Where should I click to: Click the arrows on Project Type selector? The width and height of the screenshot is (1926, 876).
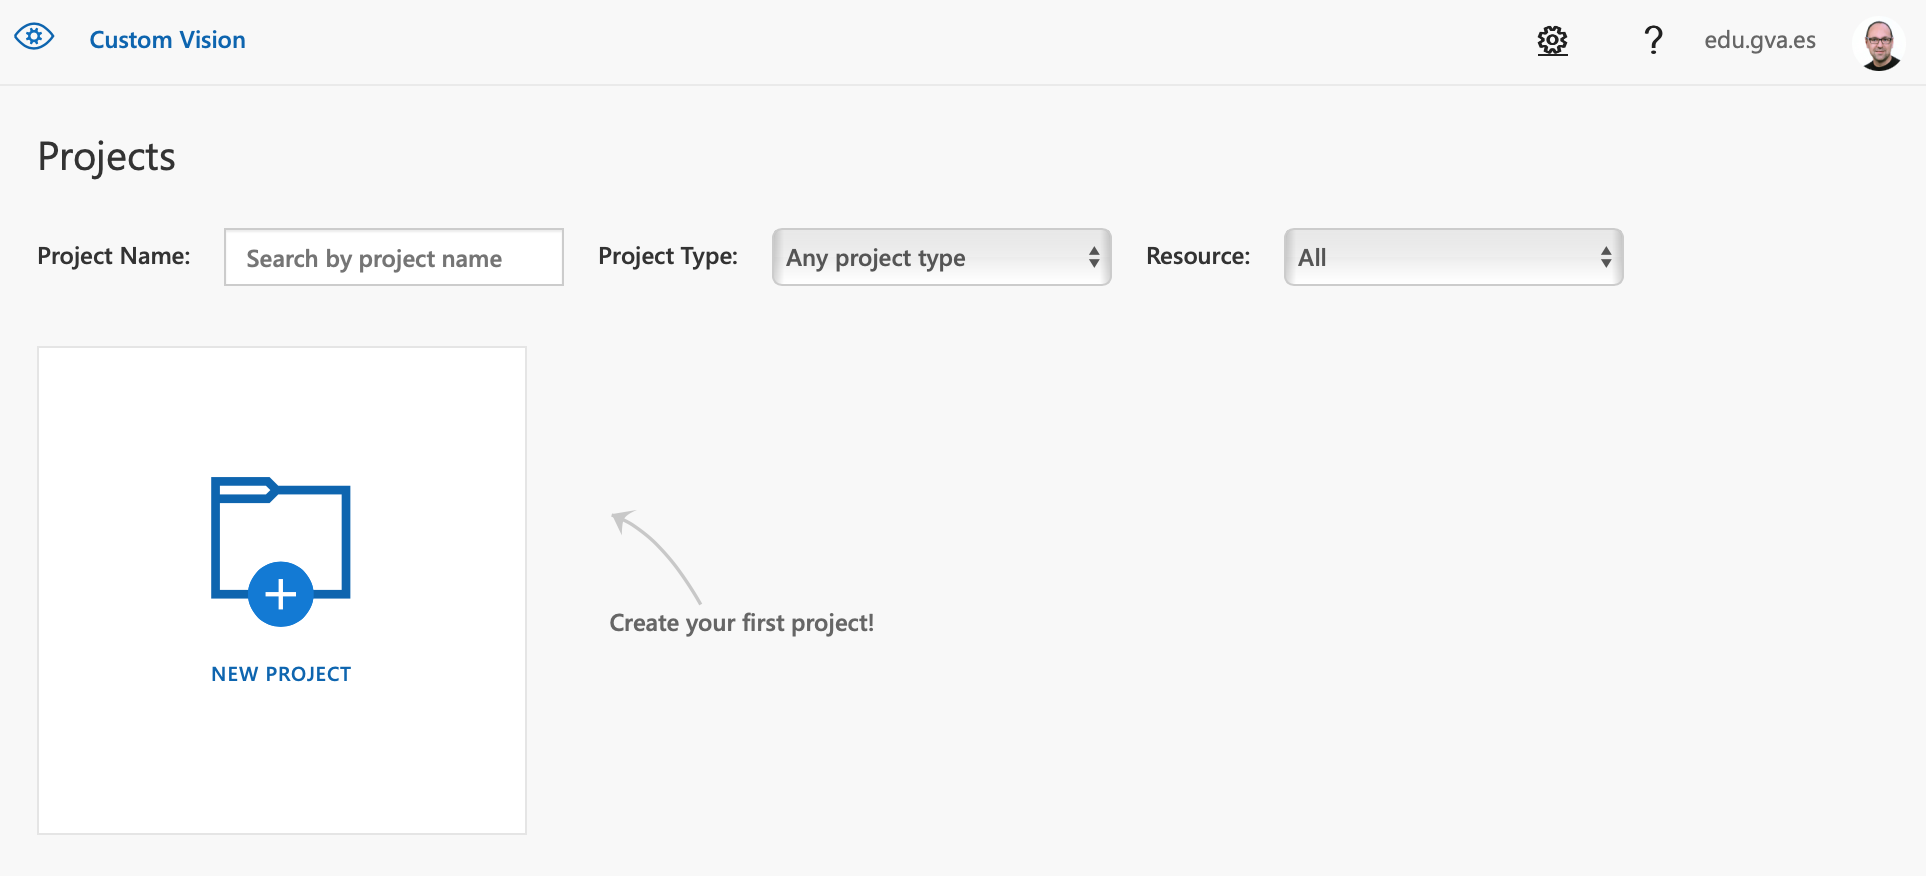click(1094, 258)
